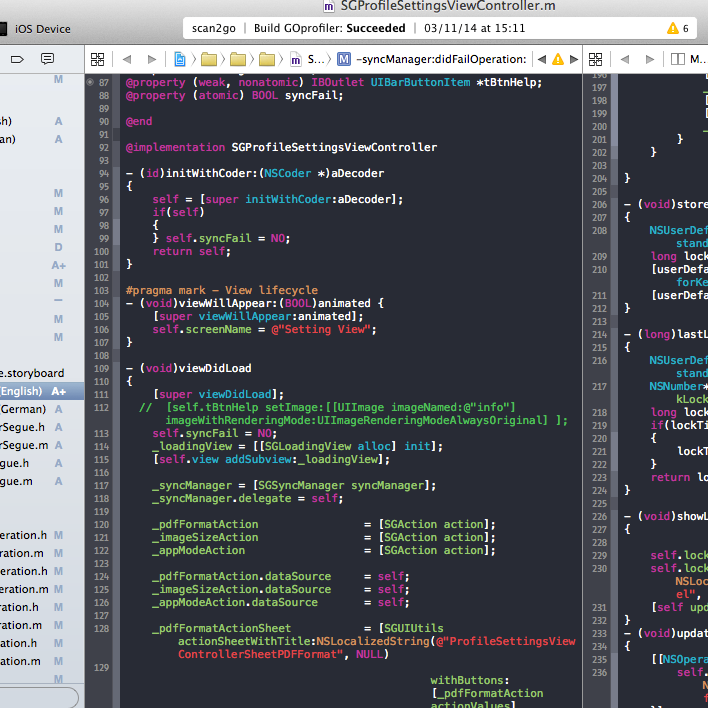Viewport: 708px width, 708px height.
Task: Click the assistant editor split-pane mode icon
Action: coord(678,59)
